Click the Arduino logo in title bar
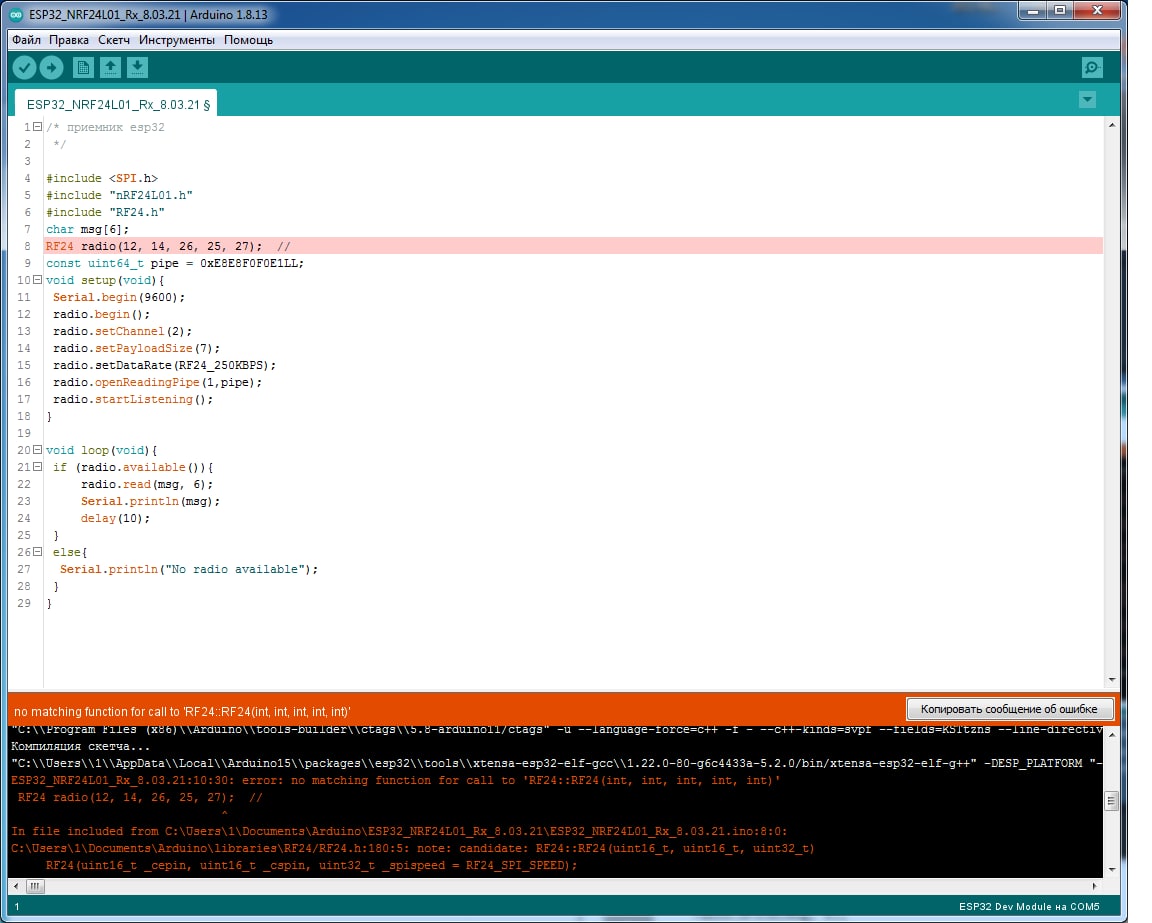Image resolution: width=1152 pixels, height=923 pixels. tap(17, 14)
